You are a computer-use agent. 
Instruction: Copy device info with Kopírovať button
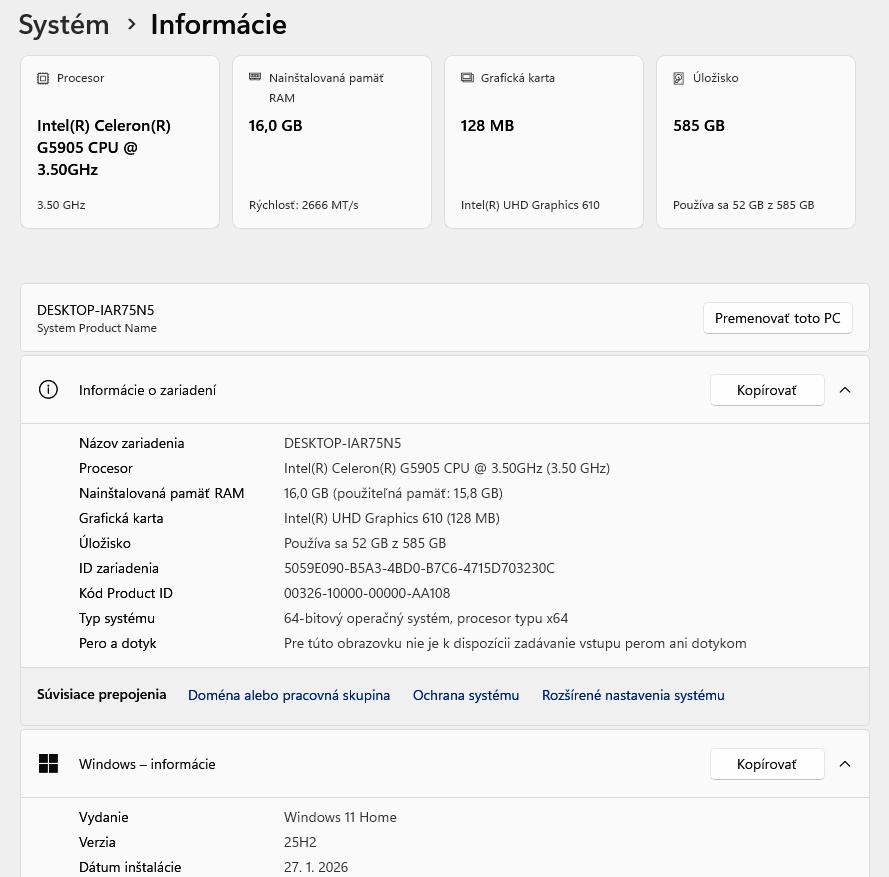click(x=767, y=390)
